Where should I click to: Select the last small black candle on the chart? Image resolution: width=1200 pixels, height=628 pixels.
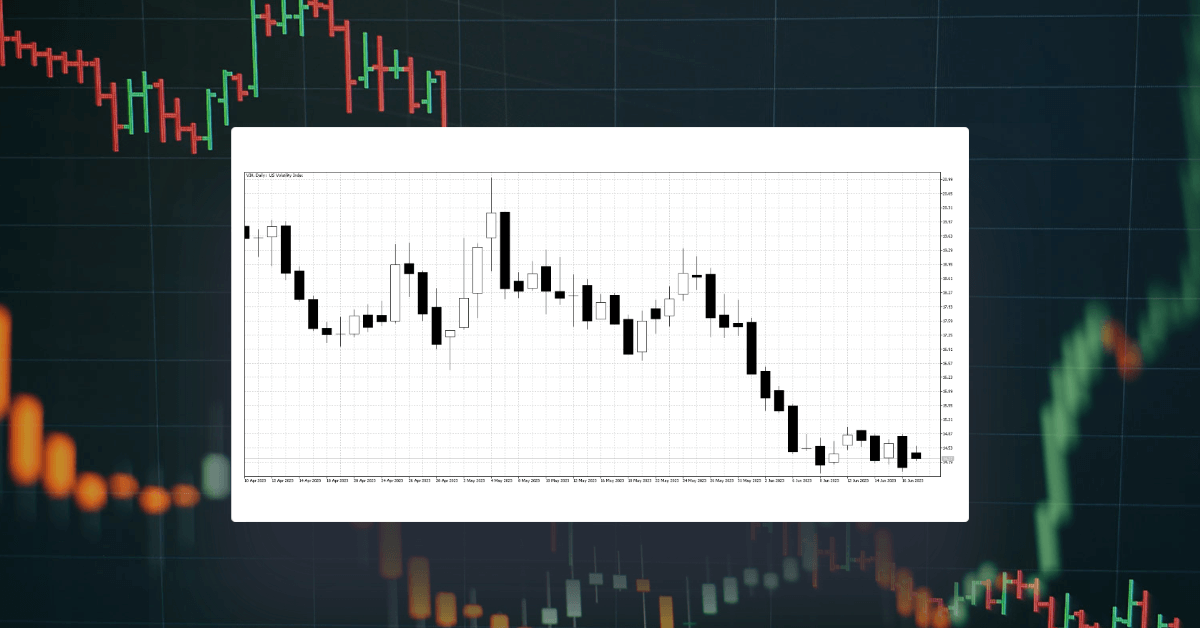click(x=917, y=457)
